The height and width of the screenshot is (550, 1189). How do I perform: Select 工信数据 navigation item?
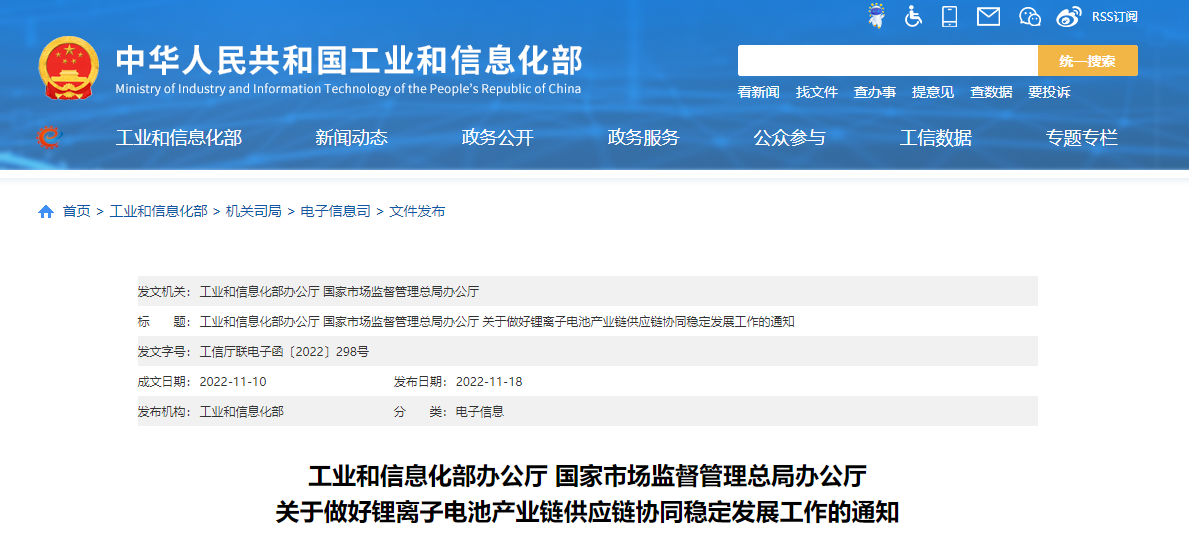(936, 138)
